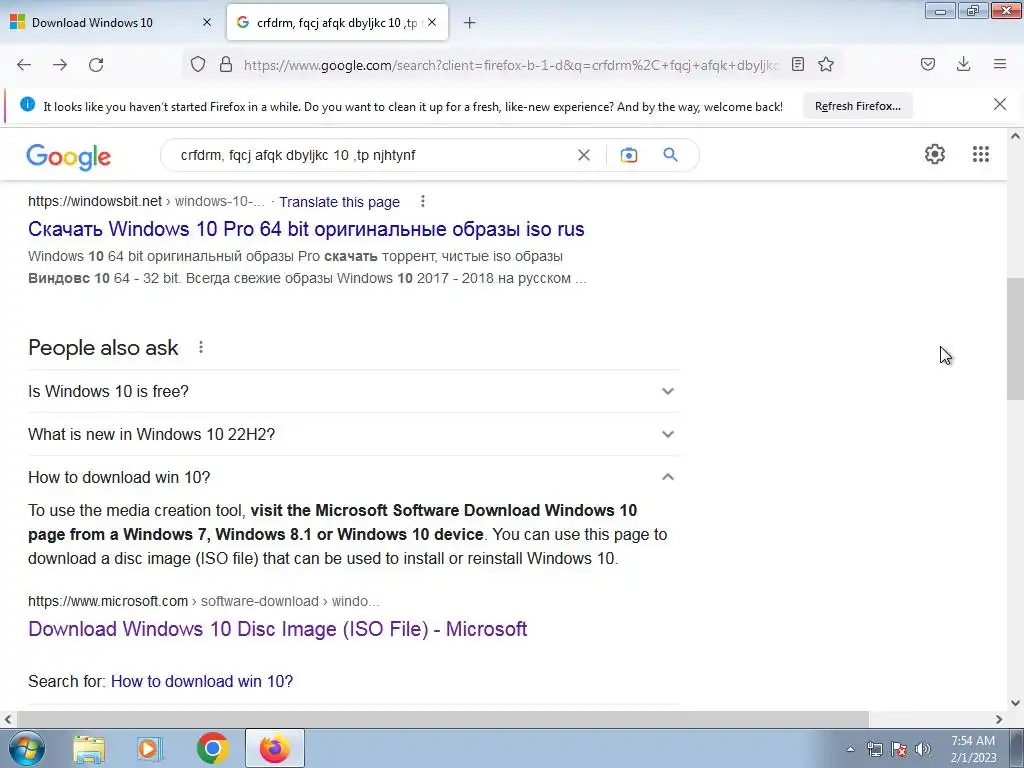Launch Windows Media Player from taskbar

click(x=150, y=748)
